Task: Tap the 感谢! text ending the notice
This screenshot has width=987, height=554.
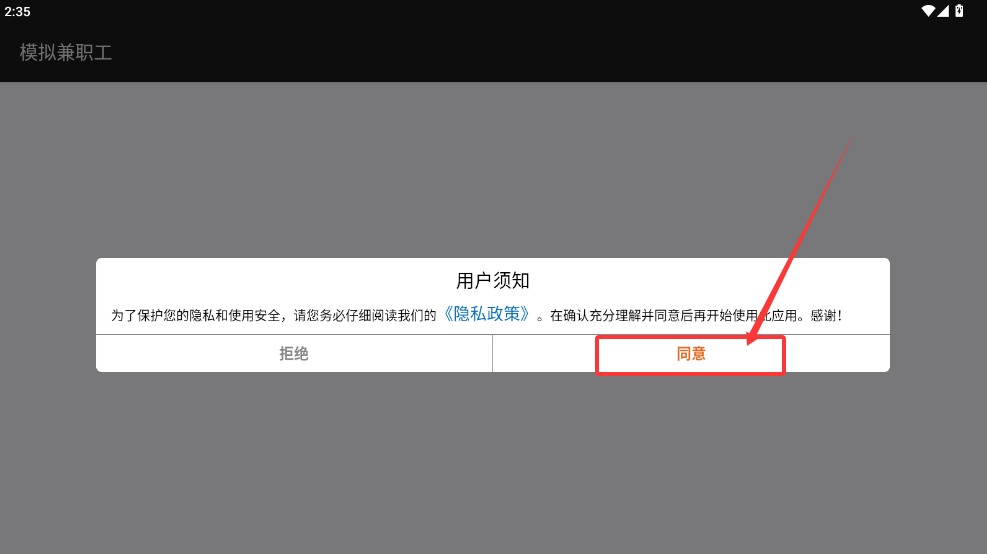Action: (x=826, y=315)
